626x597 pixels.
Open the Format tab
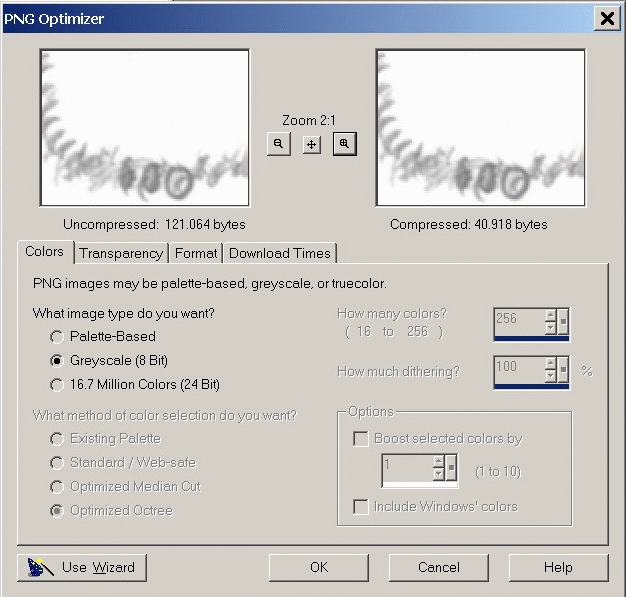click(x=196, y=254)
